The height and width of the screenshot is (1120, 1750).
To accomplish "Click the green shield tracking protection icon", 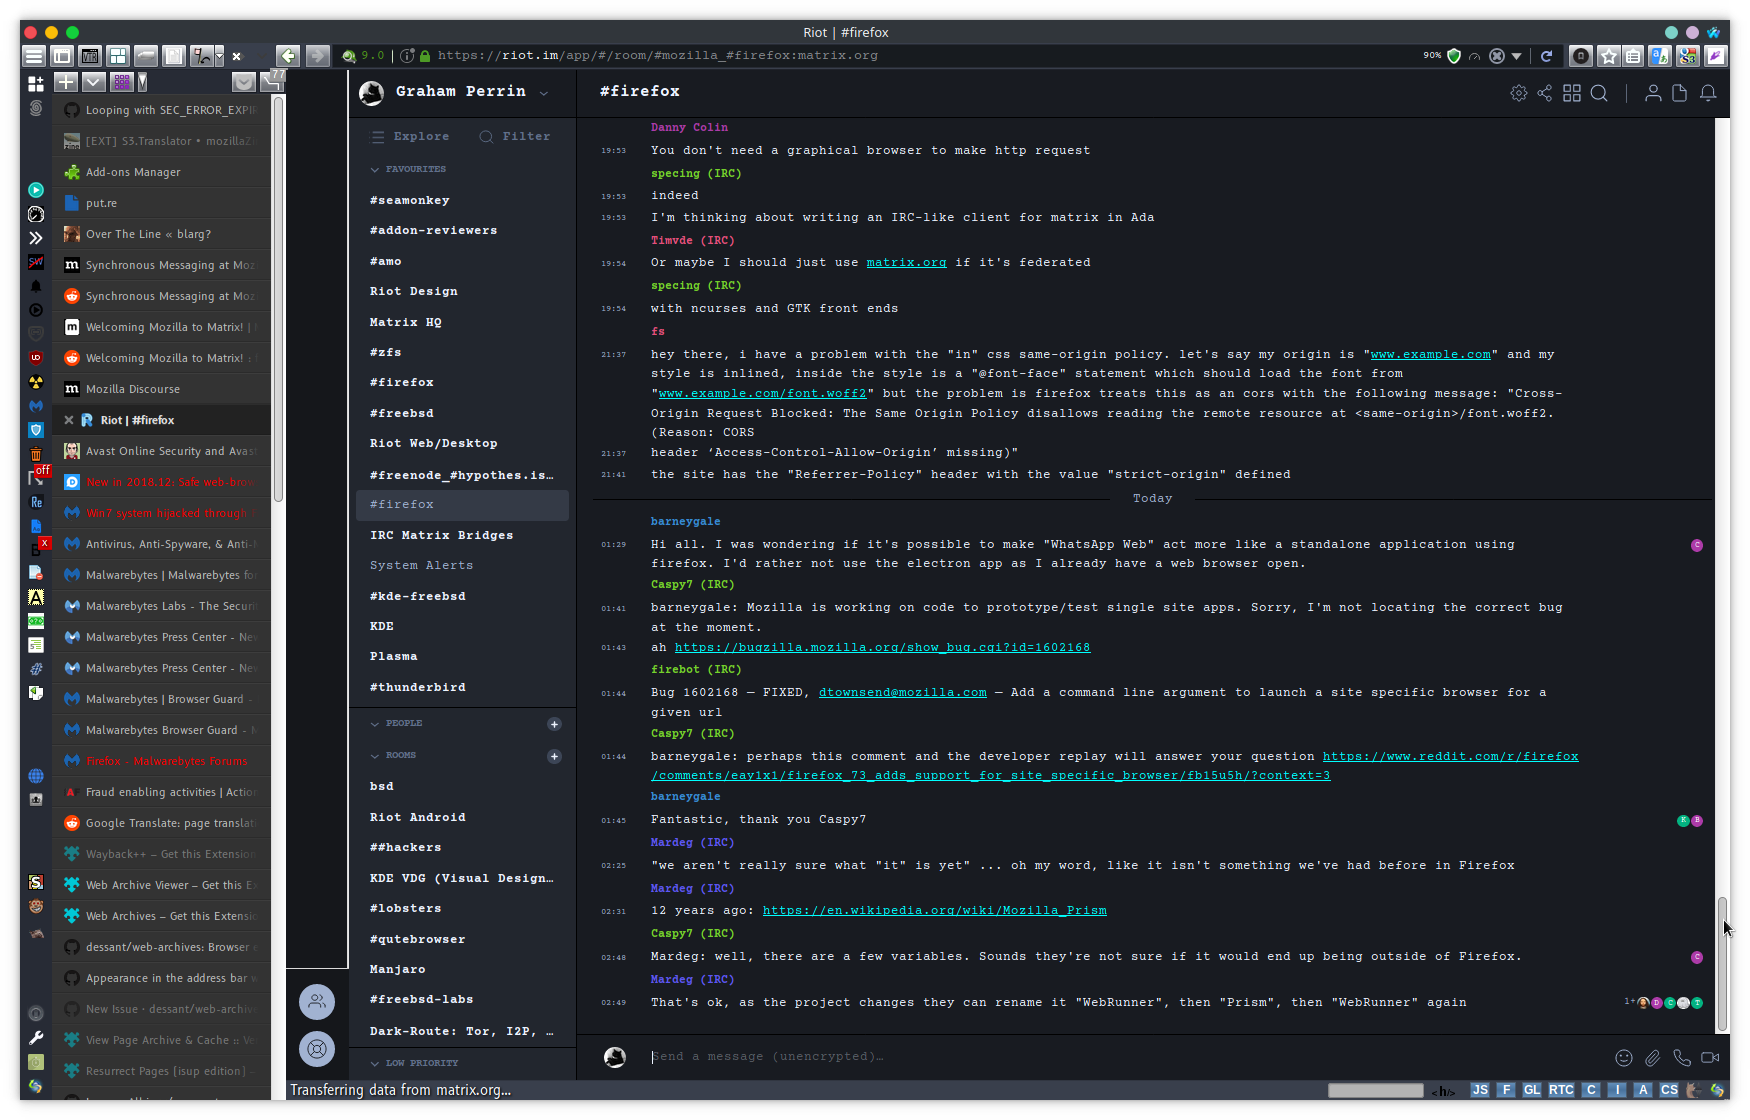I will [1454, 56].
